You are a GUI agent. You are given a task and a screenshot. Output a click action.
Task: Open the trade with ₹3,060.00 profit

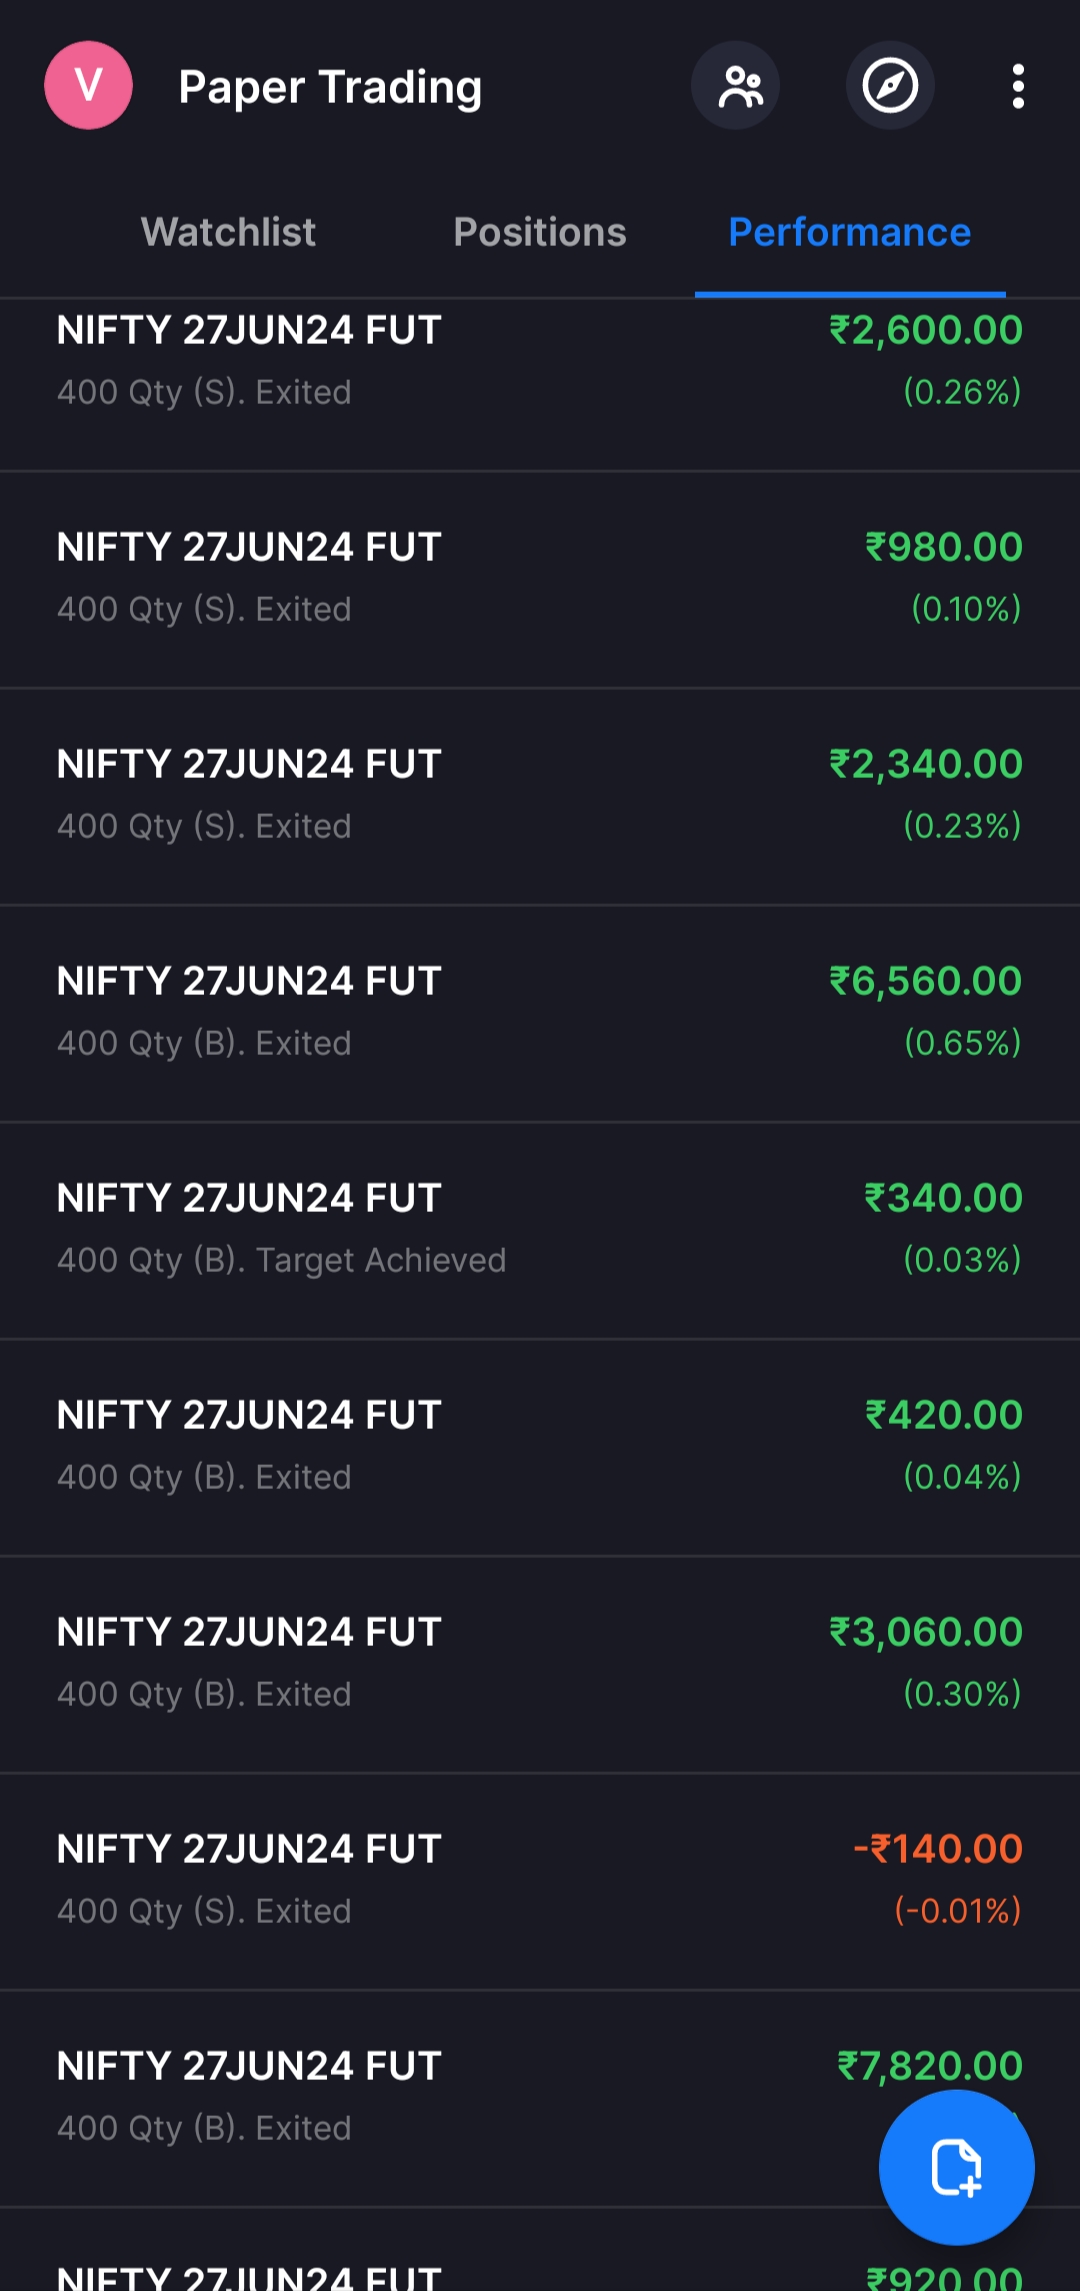click(x=540, y=1663)
